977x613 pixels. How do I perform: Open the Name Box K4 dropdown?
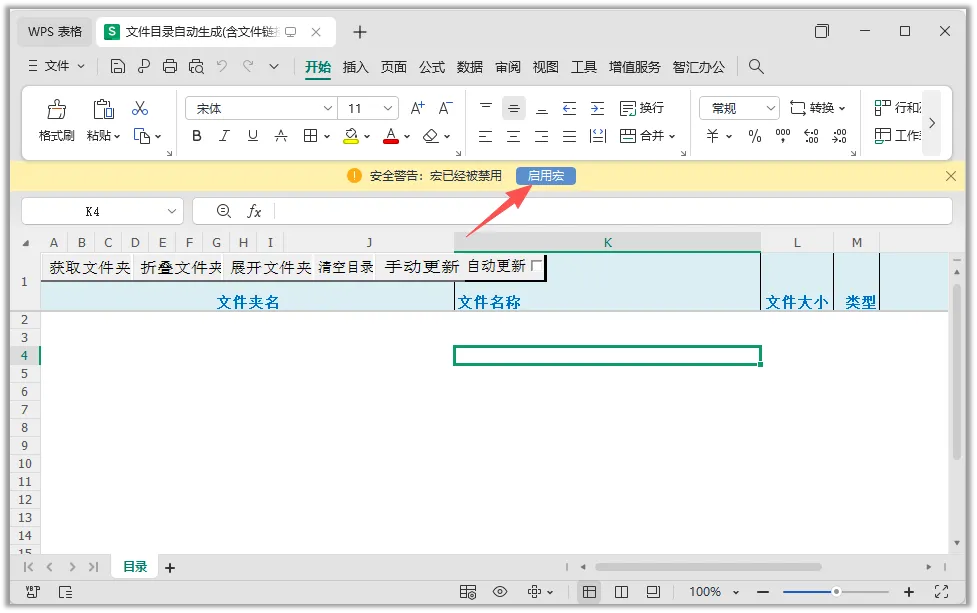[172, 211]
